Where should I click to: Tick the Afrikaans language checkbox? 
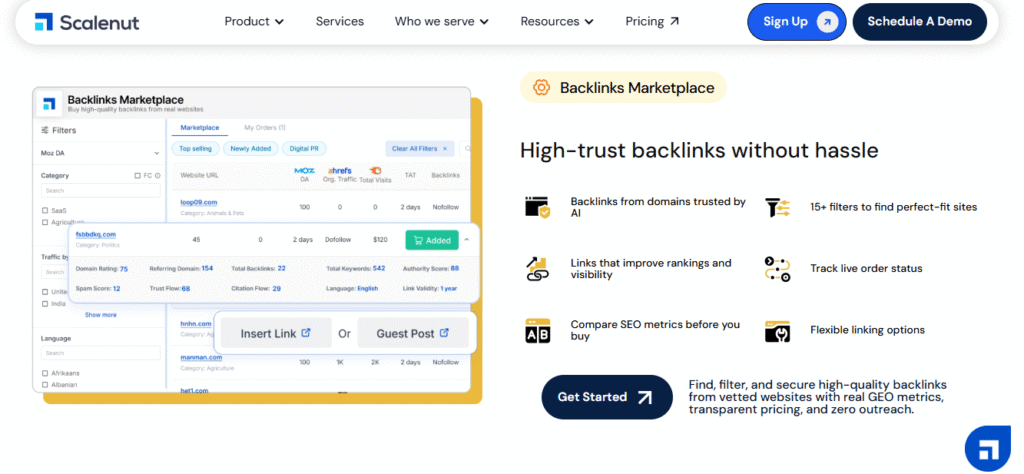[x=45, y=373]
